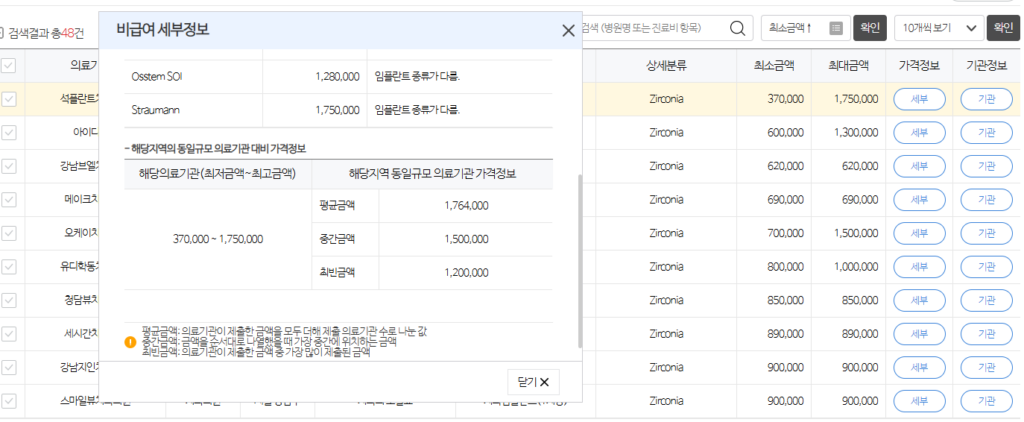Click the Osstem SOI cell in dialog
Screen dimensions: 1024x422
coord(193,76)
